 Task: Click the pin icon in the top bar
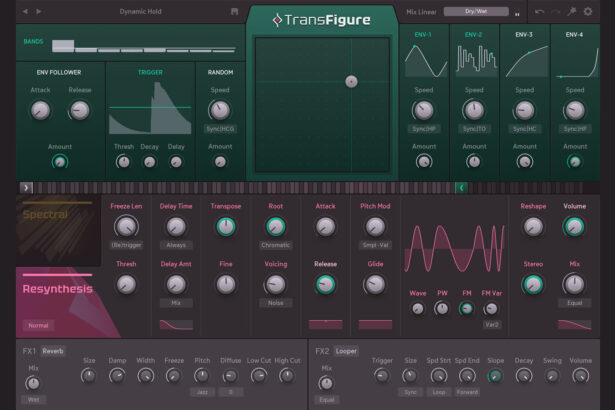coord(572,11)
